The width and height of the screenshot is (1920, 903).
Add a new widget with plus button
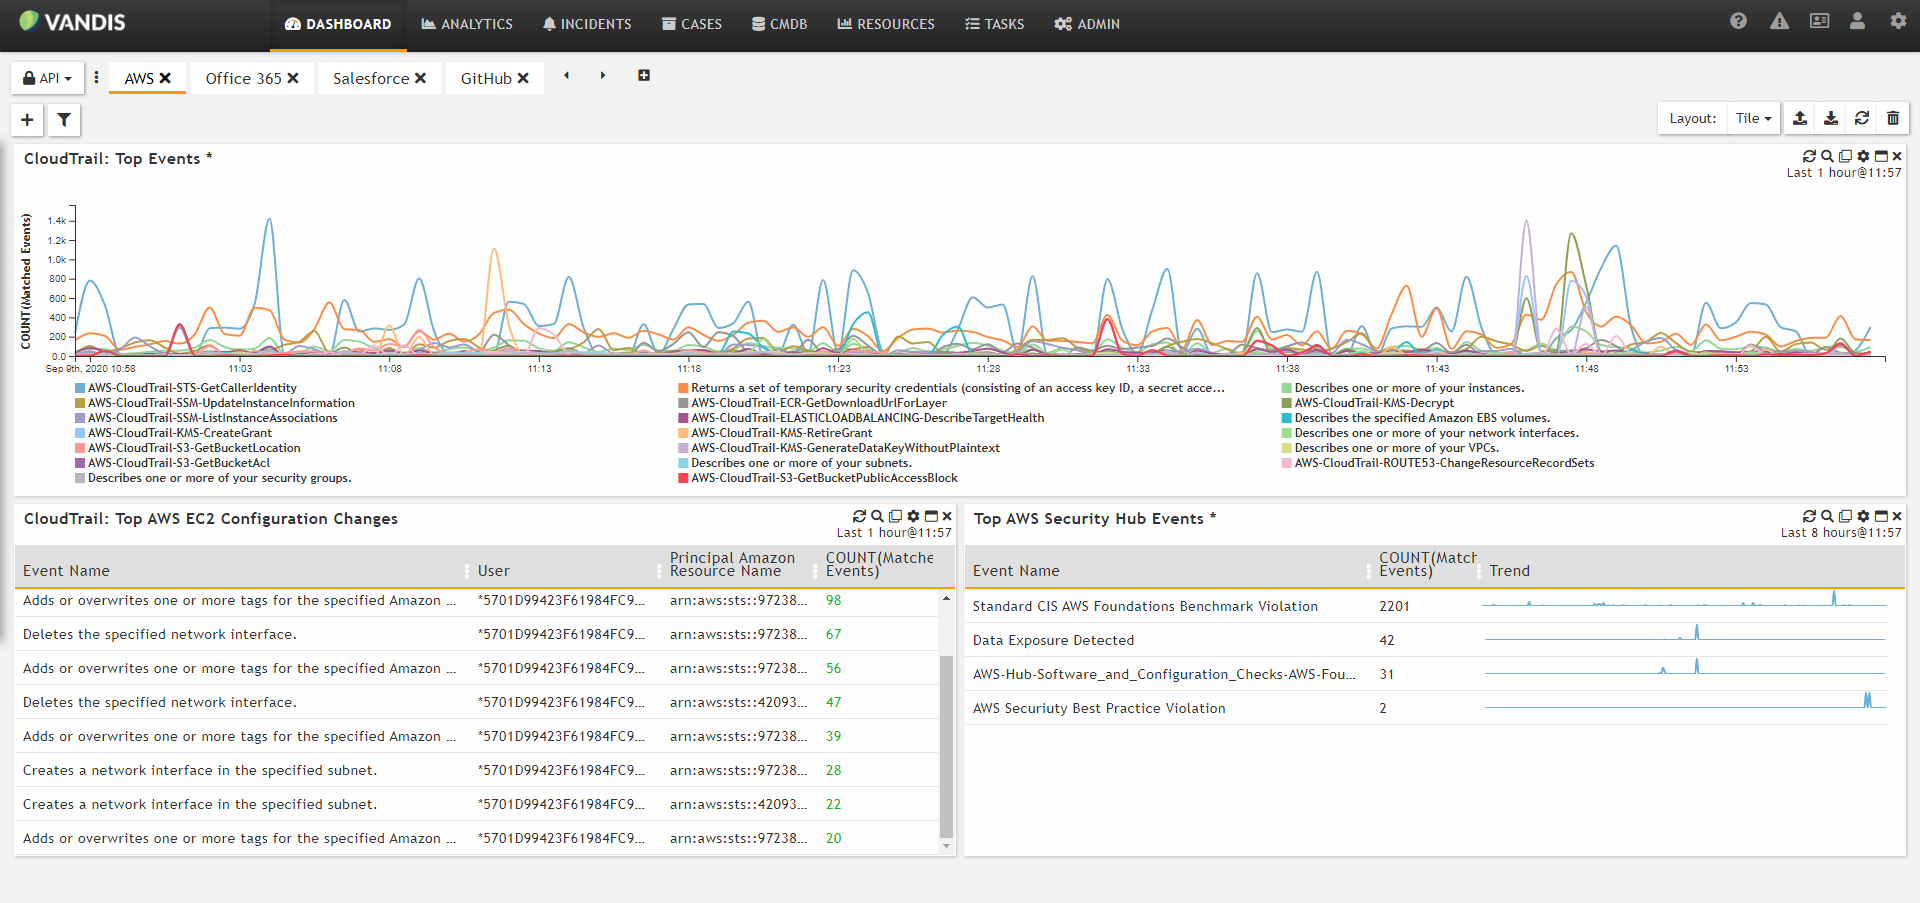pos(27,120)
